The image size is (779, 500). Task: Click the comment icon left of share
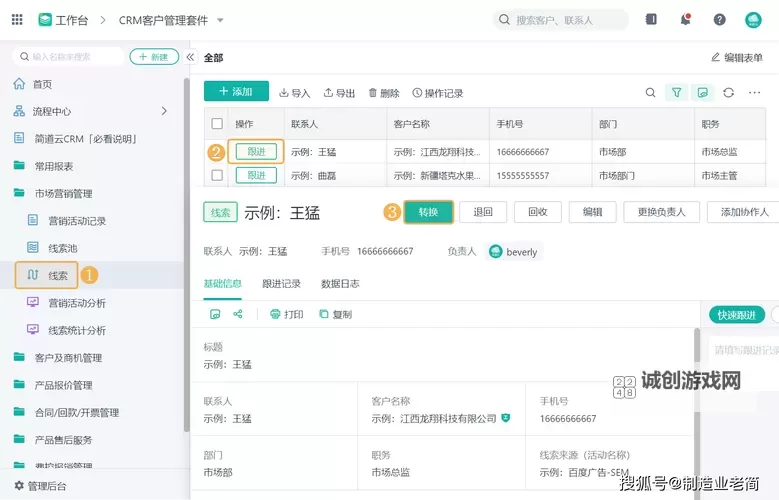pyautogui.click(x=215, y=314)
